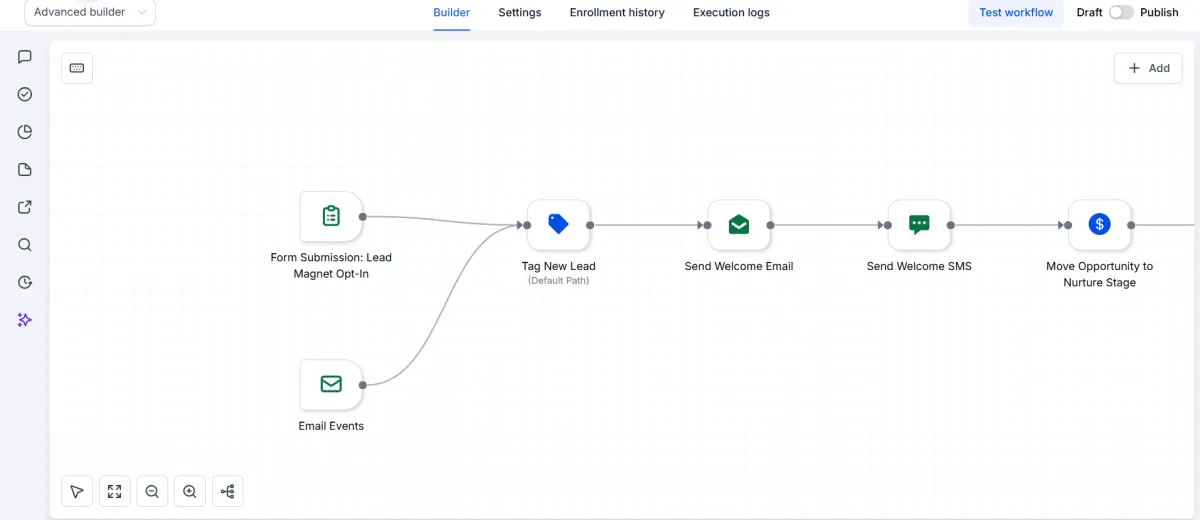Click the purple AI sparkle icon in sidebar
The image size is (1200, 520).
(25, 320)
